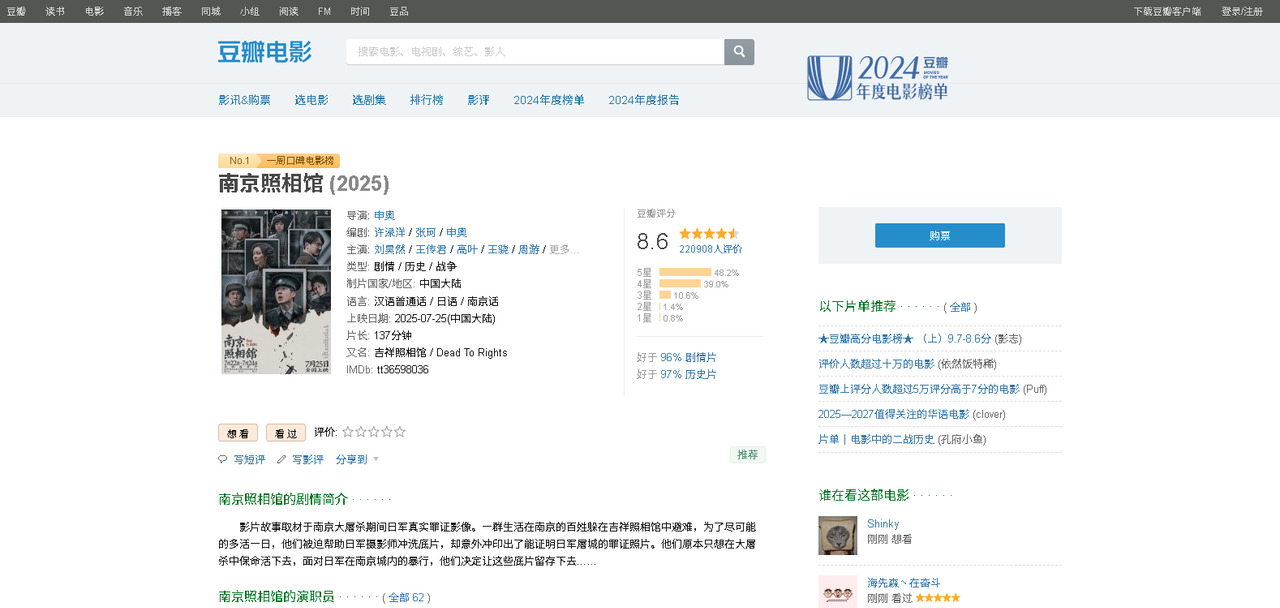Open 播客 in the top bar

(172, 11)
